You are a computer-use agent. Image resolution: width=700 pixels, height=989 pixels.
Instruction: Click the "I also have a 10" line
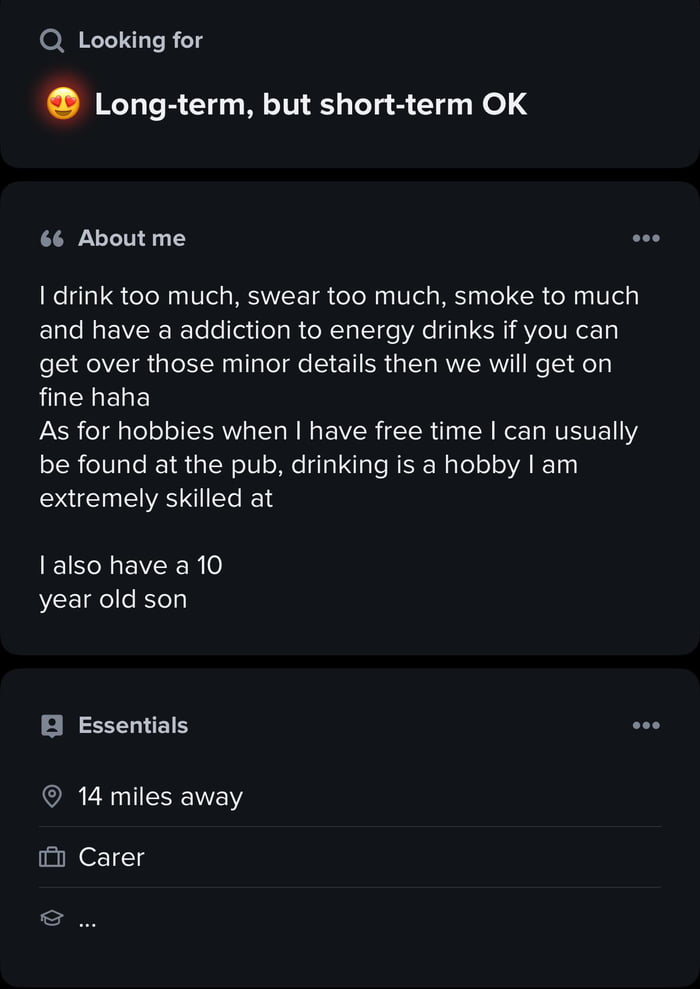pyautogui.click(x=130, y=566)
